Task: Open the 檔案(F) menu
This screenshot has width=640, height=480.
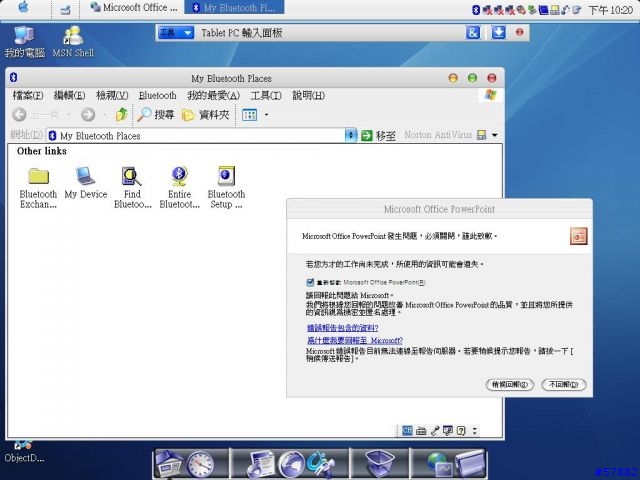Action: pos(28,96)
